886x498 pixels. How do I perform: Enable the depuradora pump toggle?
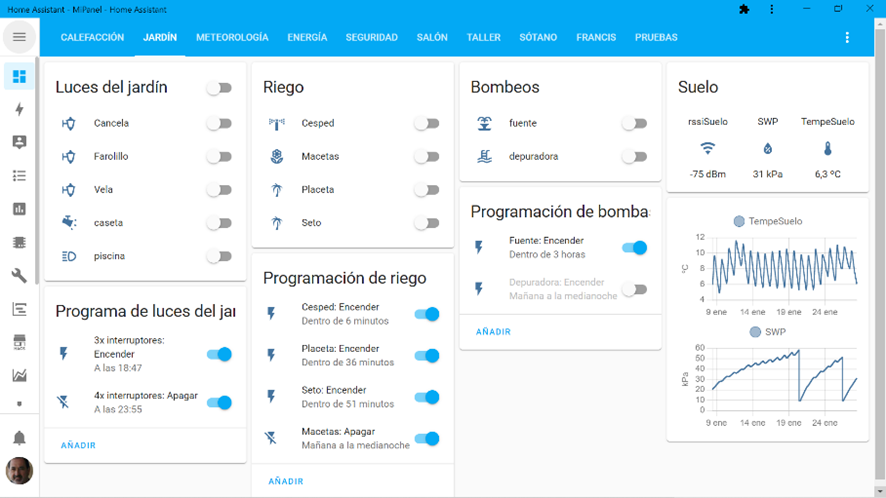(634, 157)
